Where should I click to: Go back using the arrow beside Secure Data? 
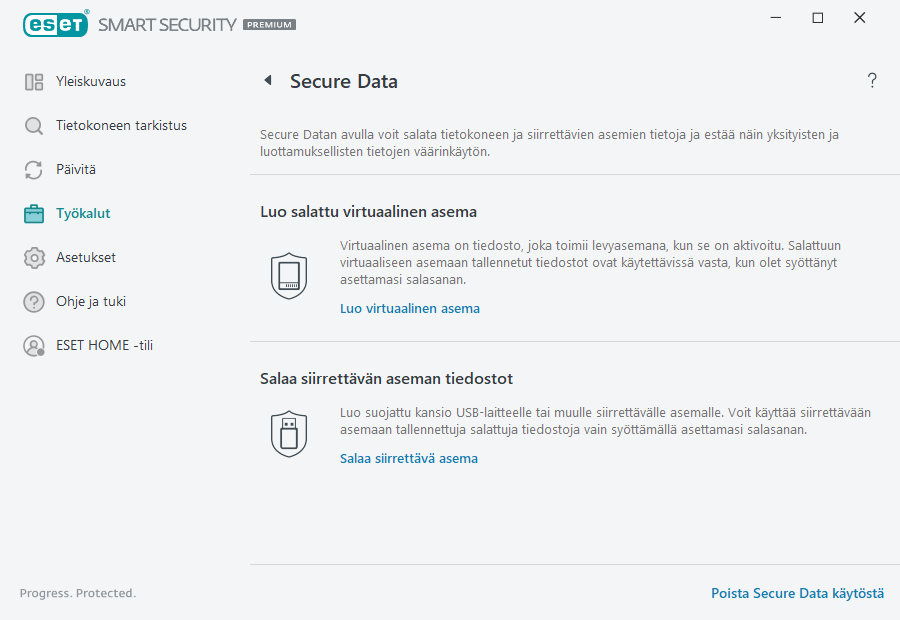267,80
